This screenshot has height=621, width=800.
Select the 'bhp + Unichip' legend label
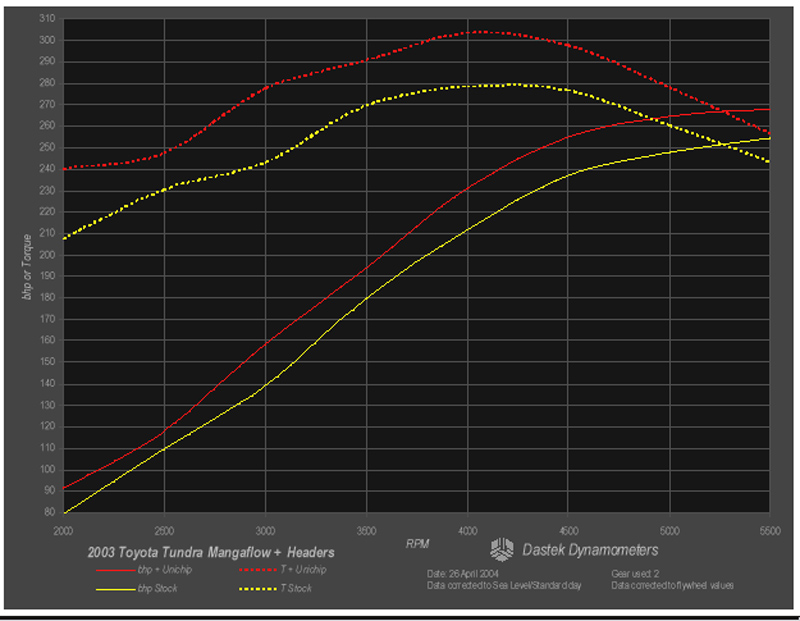[x=165, y=569]
